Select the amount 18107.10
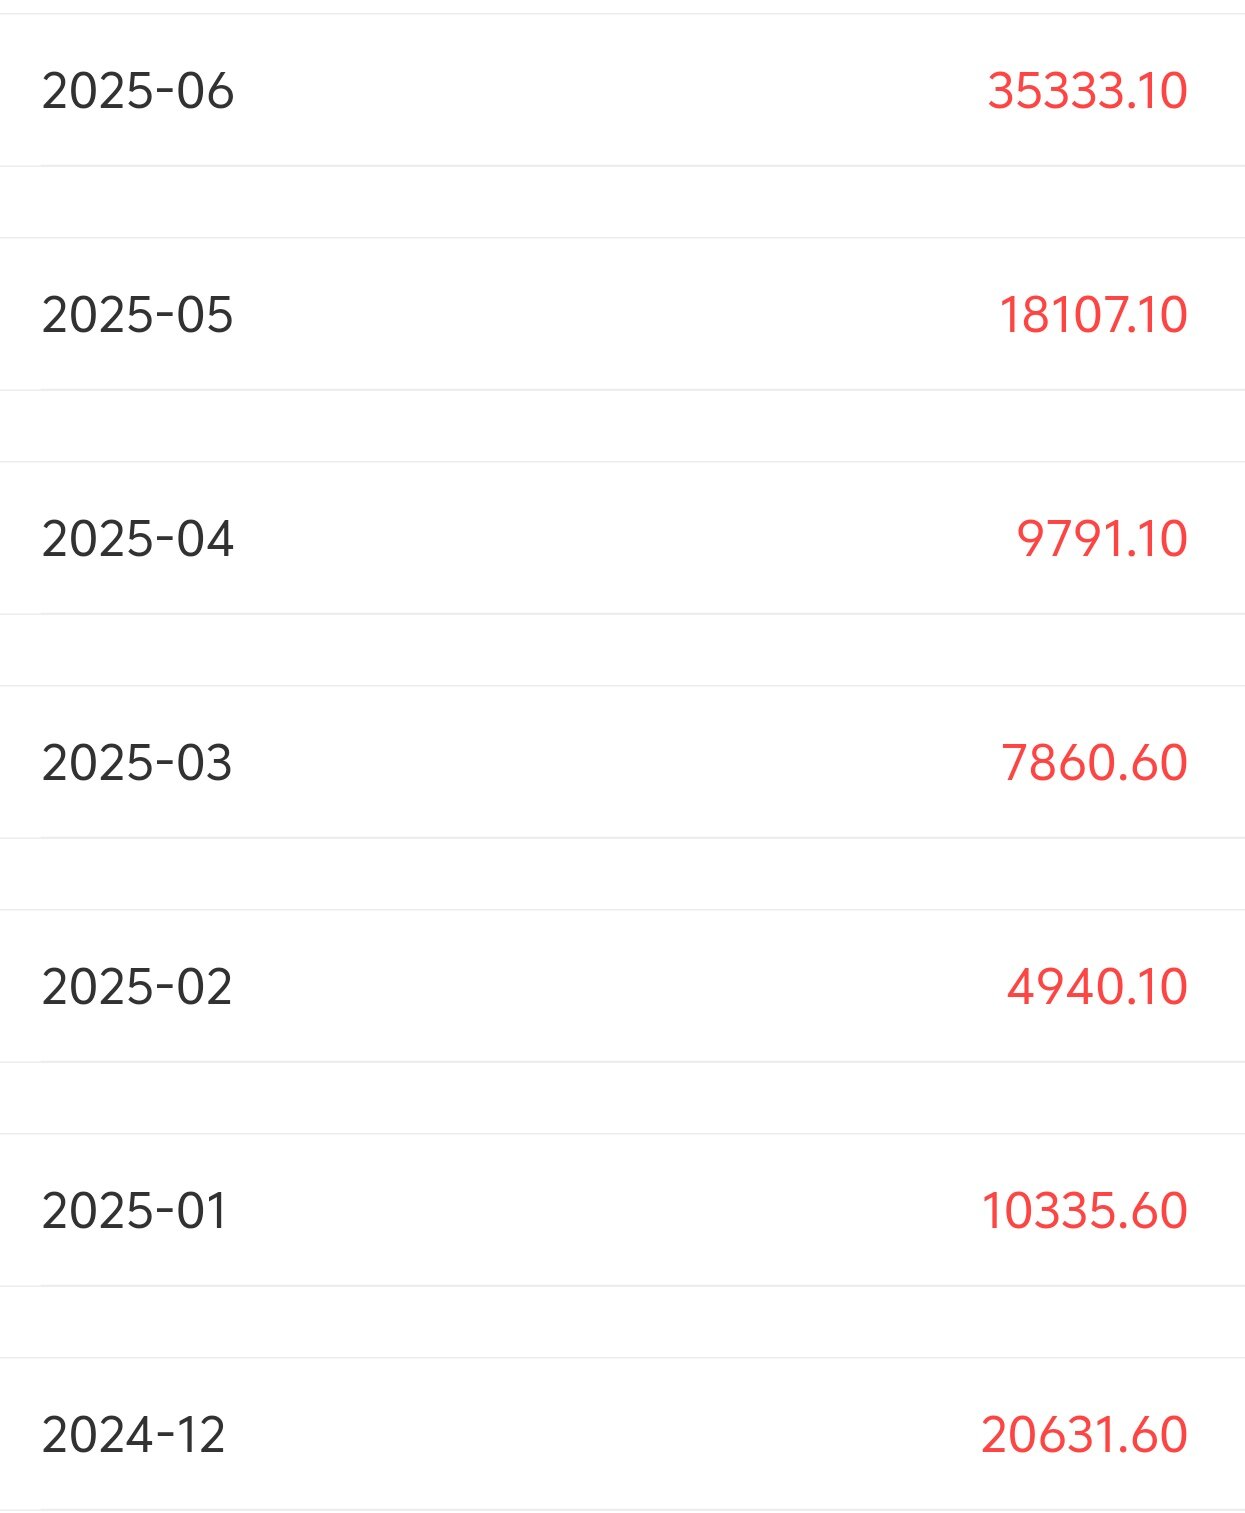The height and width of the screenshot is (1513, 1245). click(1093, 314)
